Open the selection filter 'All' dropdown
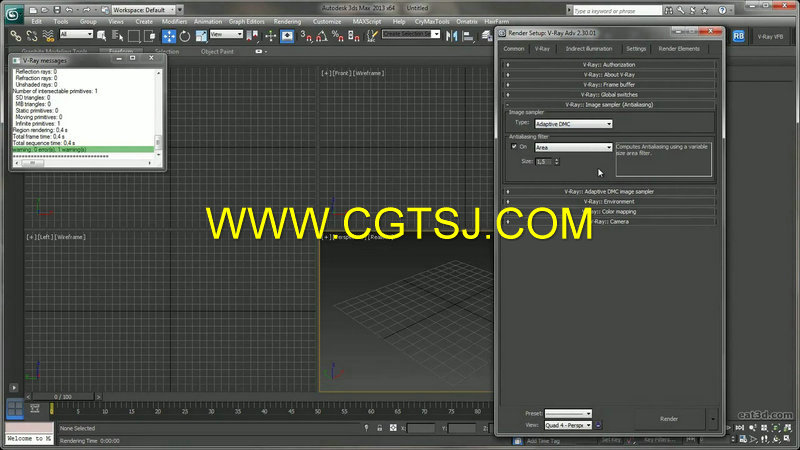800x450 pixels. 76,34
